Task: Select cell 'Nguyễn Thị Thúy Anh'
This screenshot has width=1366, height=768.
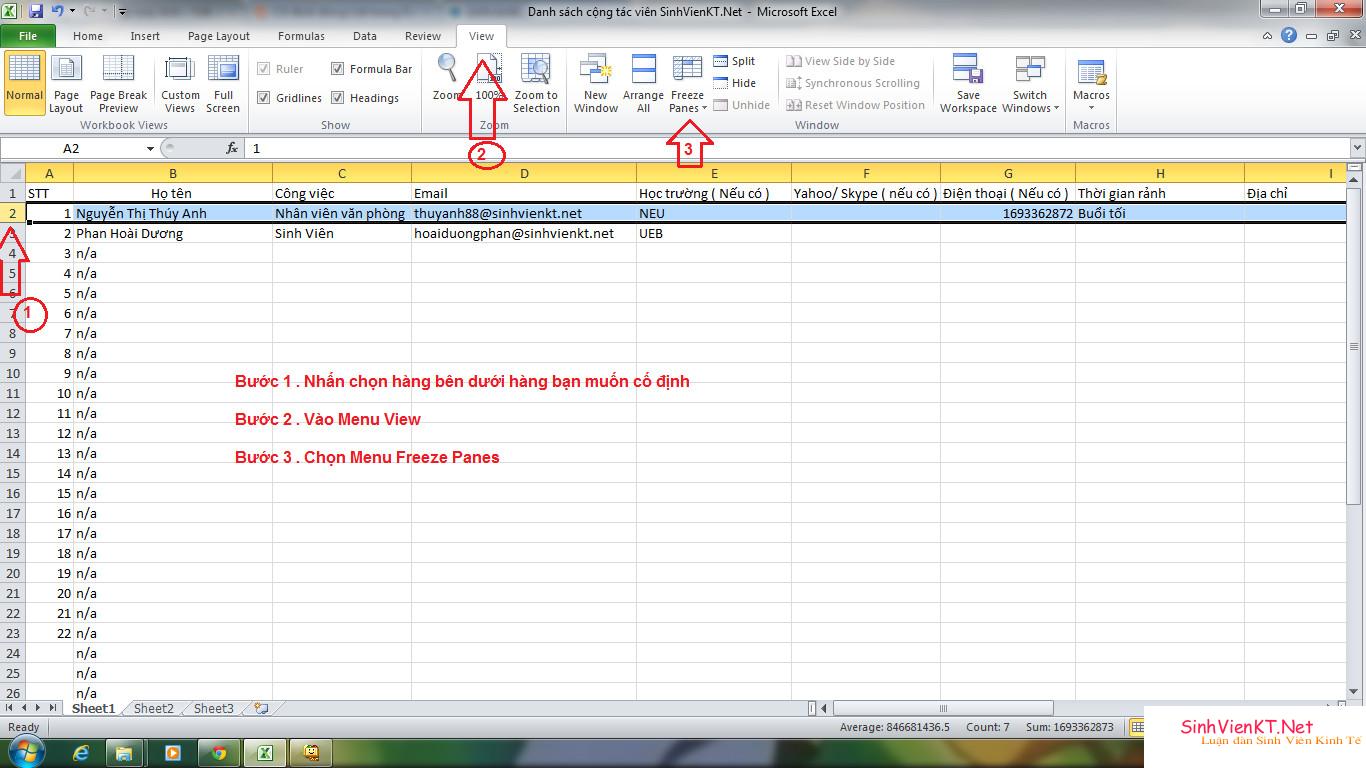Action: [173, 213]
